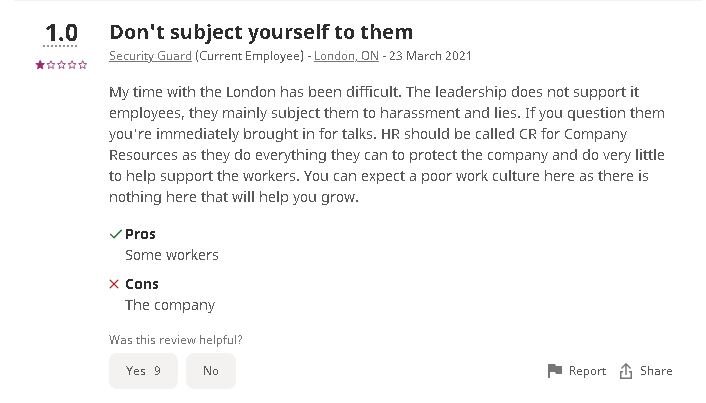Click 'The company' cons text
The height and width of the screenshot is (403, 706).
click(x=169, y=305)
